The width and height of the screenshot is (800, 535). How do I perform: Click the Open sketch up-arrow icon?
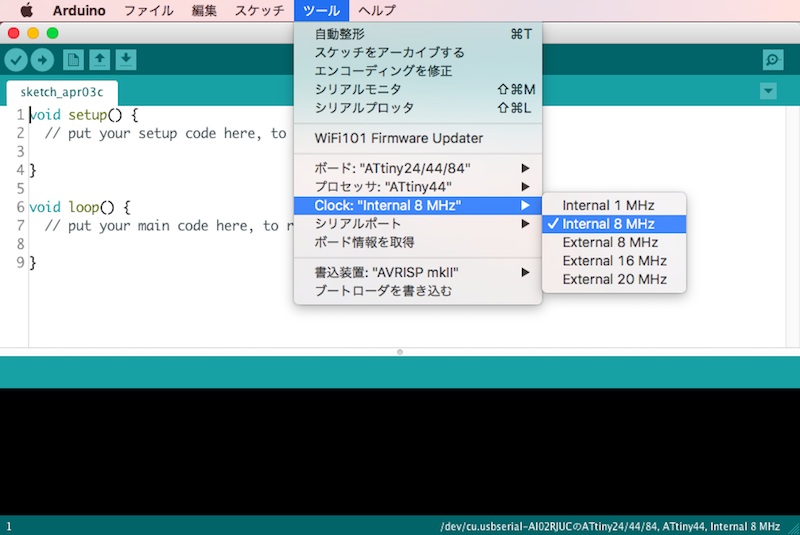99,60
